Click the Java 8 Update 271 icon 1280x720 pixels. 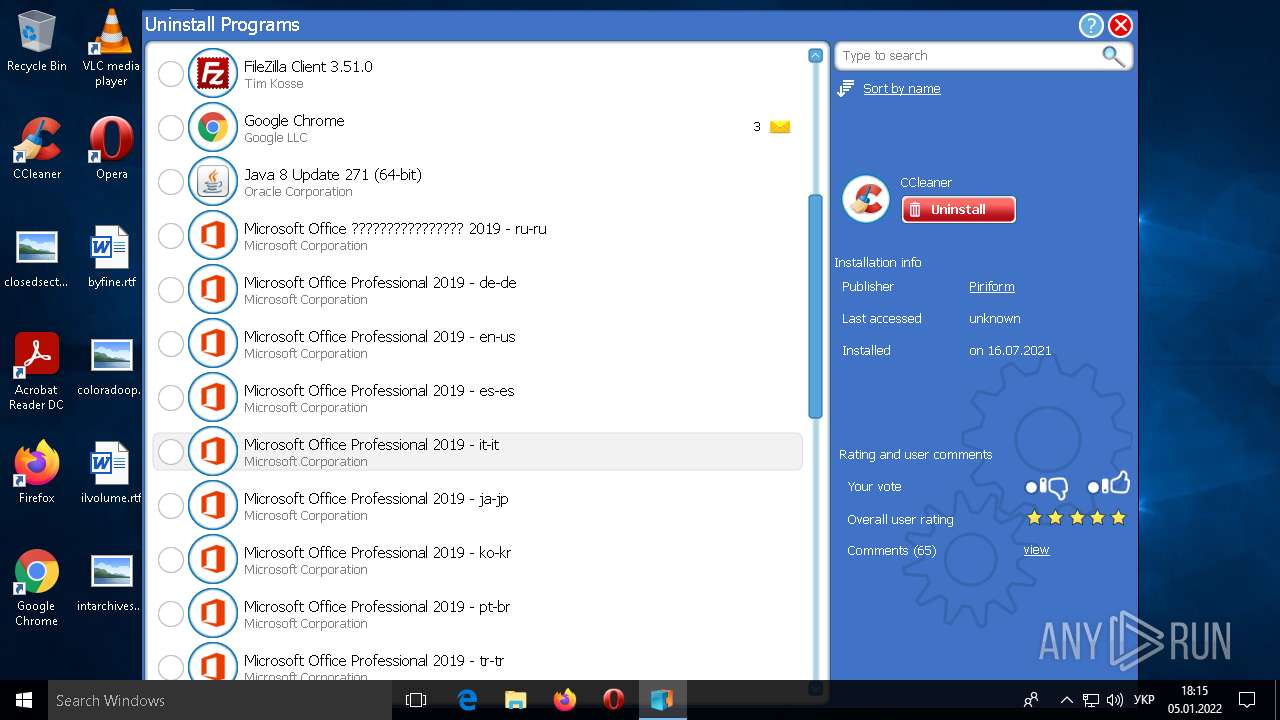pos(212,181)
